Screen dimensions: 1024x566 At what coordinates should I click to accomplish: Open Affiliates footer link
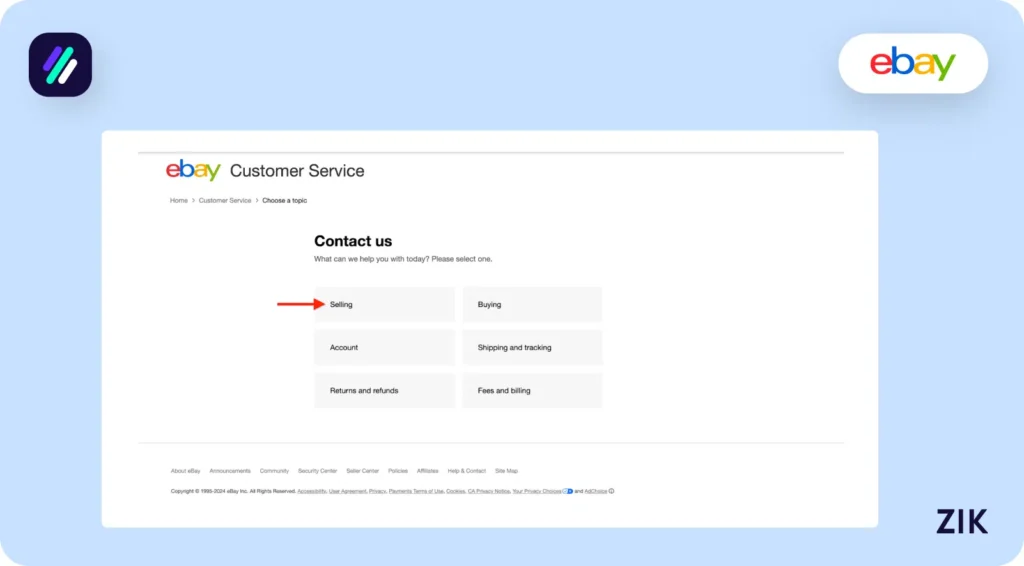[428, 471]
